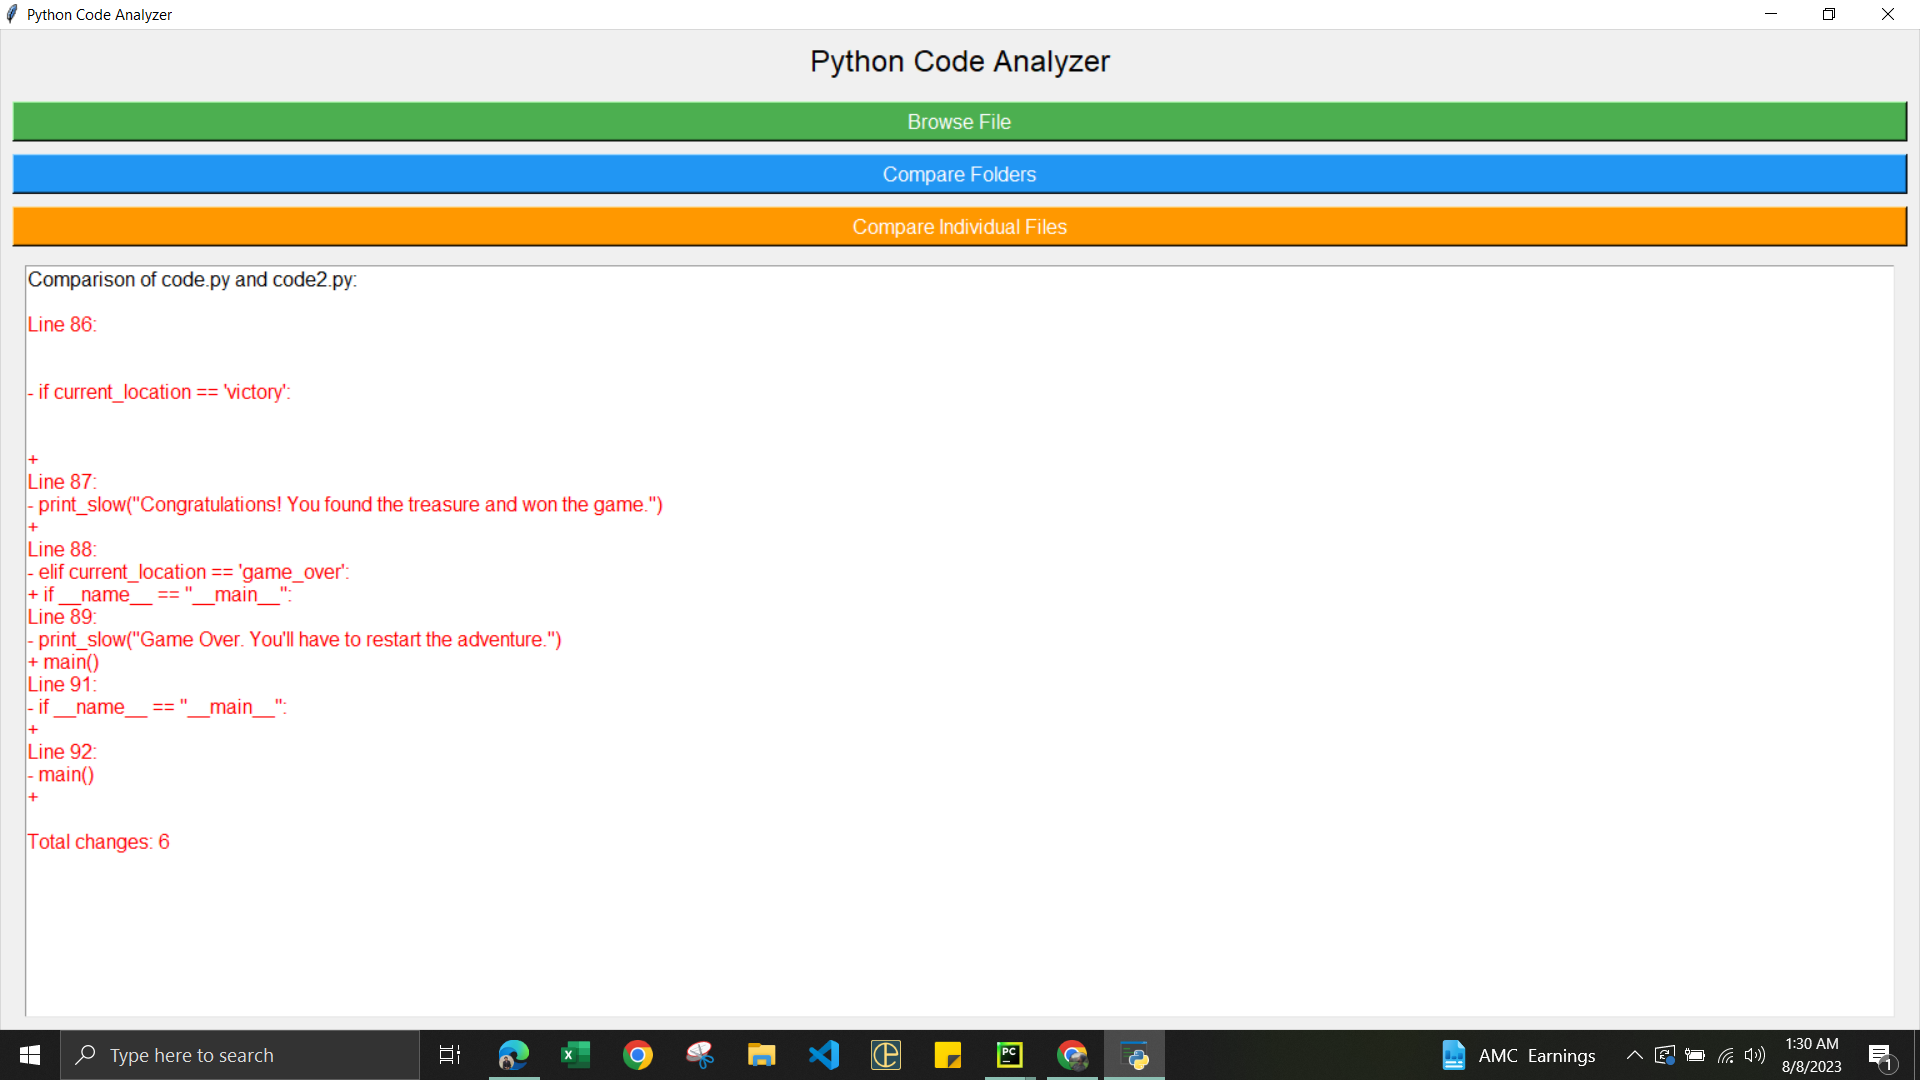The width and height of the screenshot is (1920, 1080).
Task: Click the Compare Individual Files button
Action: pyautogui.click(x=959, y=226)
